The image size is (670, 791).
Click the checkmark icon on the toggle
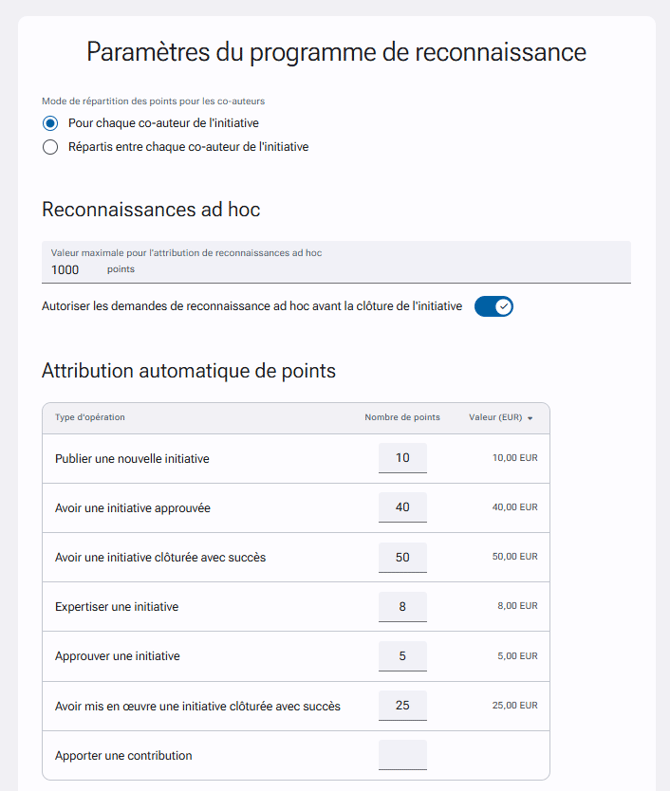503,307
